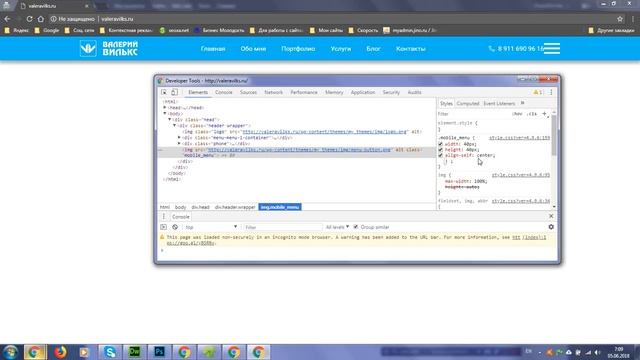
Task: Click the not secure site info icon
Action: [x=53, y=19]
